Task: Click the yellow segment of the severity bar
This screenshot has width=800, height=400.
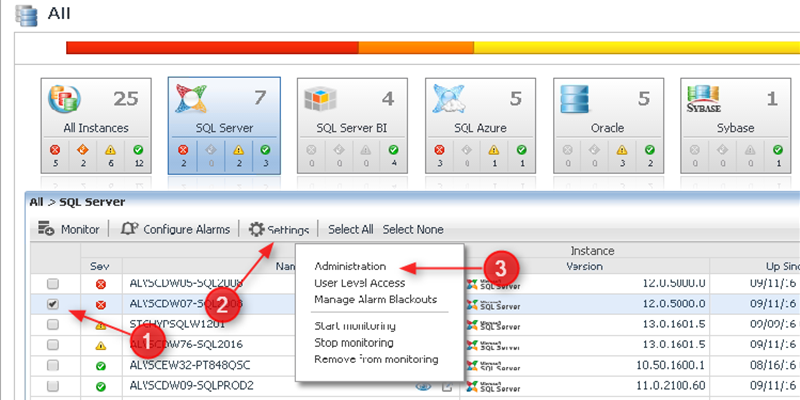Action: [x=637, y=48]
